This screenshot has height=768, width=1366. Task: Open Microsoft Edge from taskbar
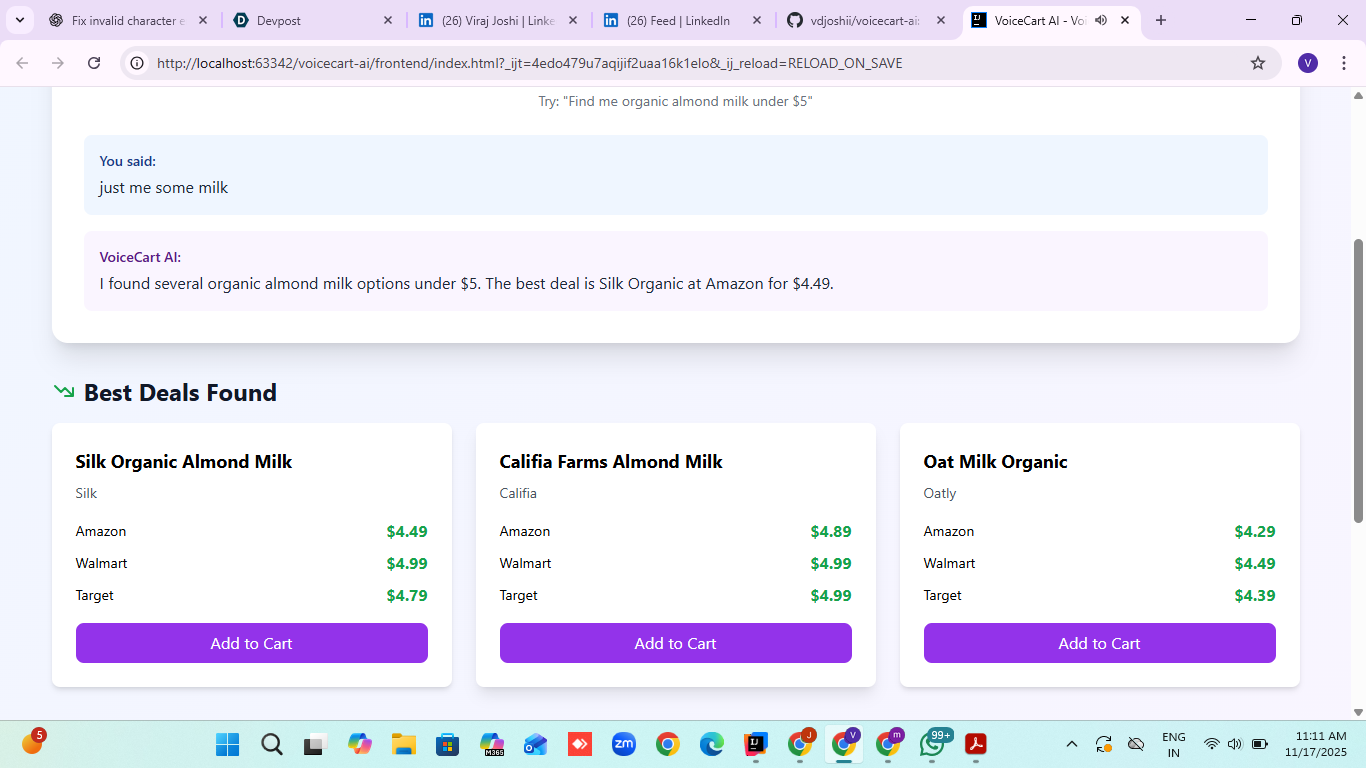(x=712, y=744)
